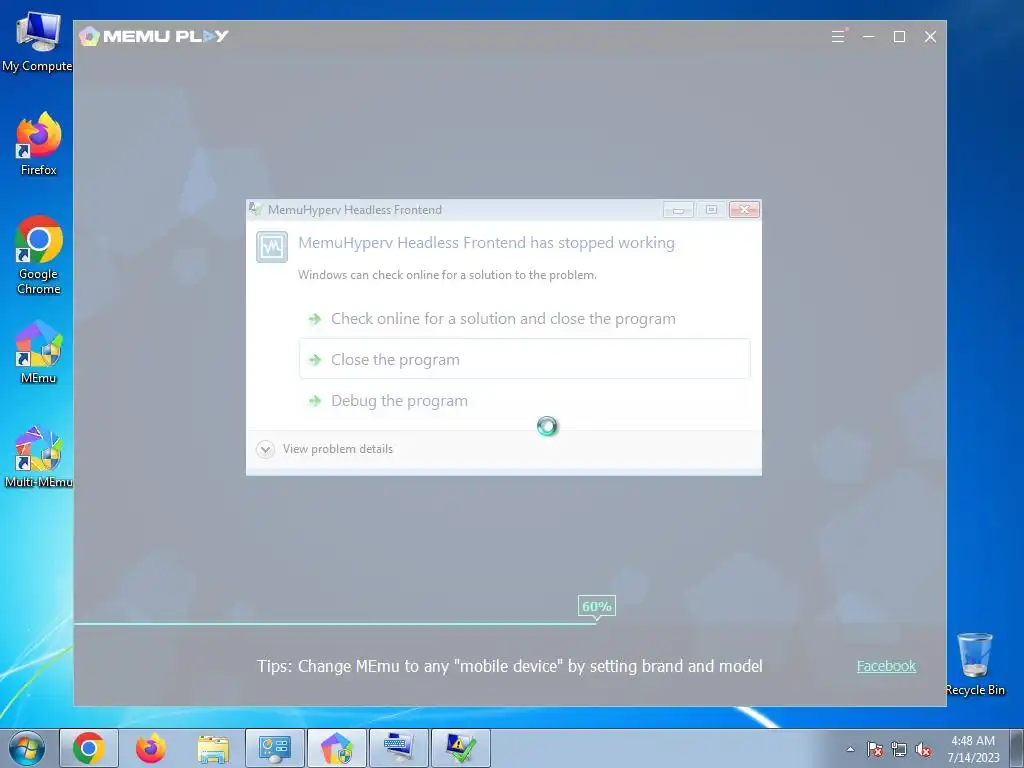Switch to MEmu taskbar item
This screenshot has height=768, width=1024.
pyautogui.click(x=336, y=748)
